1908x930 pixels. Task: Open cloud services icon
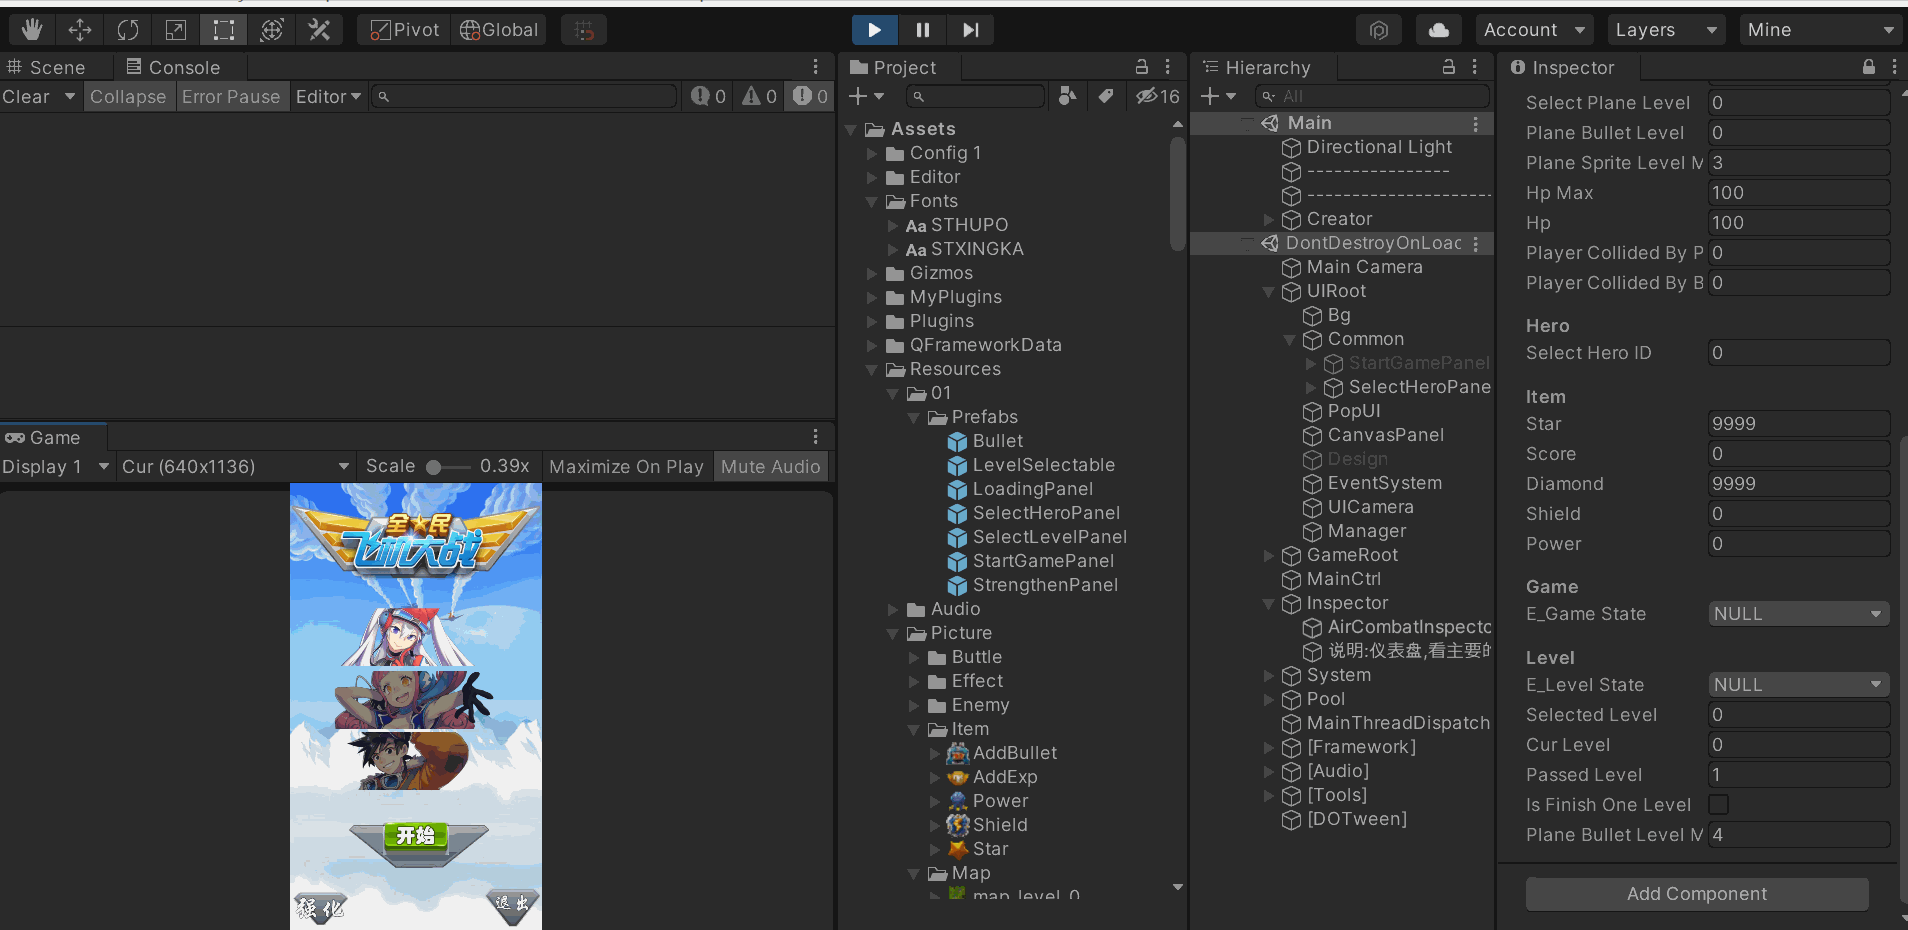(x=1439, y=30)
